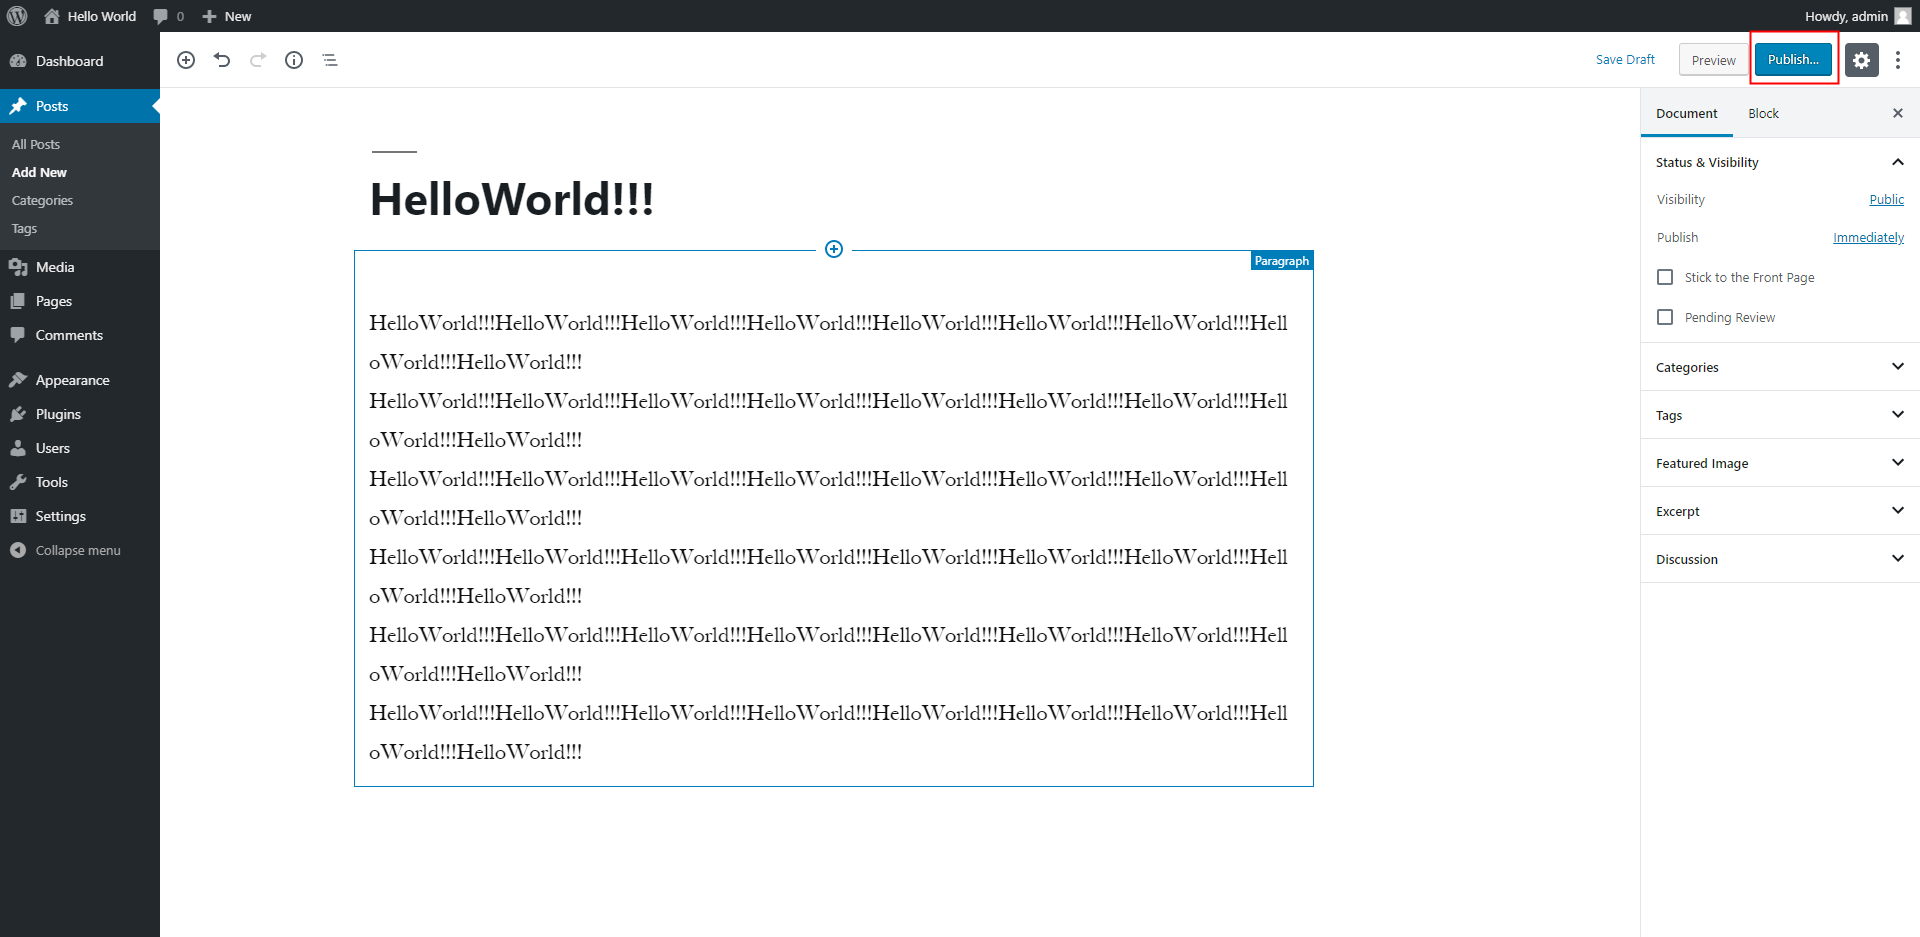Click the Add block plus icon in toolbar
Viewport: 1920px width, 937px height.
[x=186, y=60]
